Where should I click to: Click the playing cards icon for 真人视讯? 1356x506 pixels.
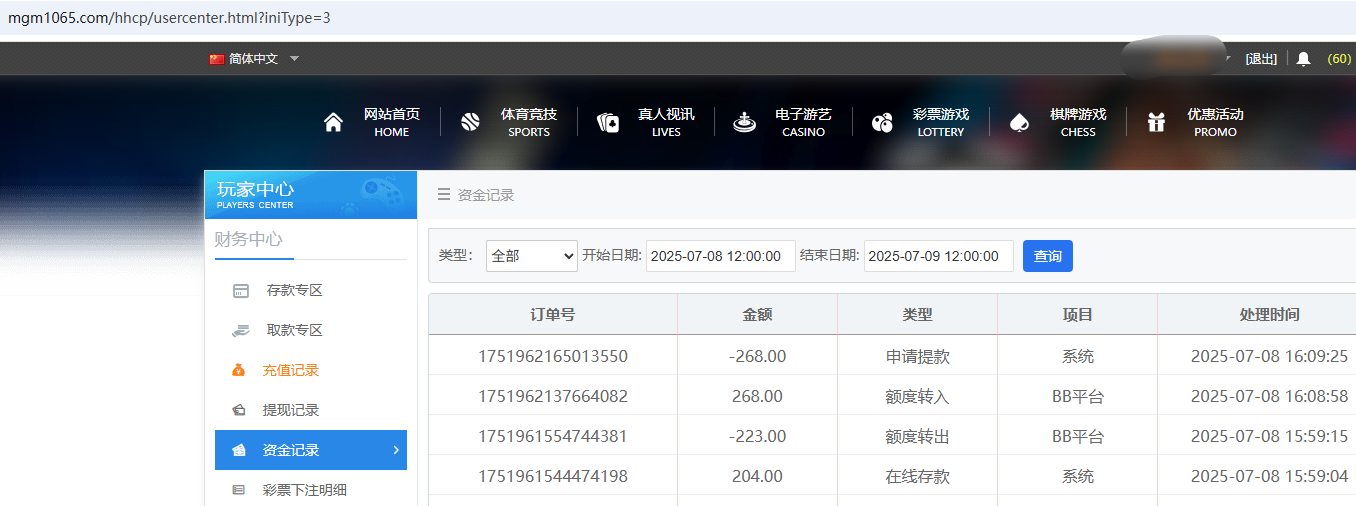click(608, 123)
